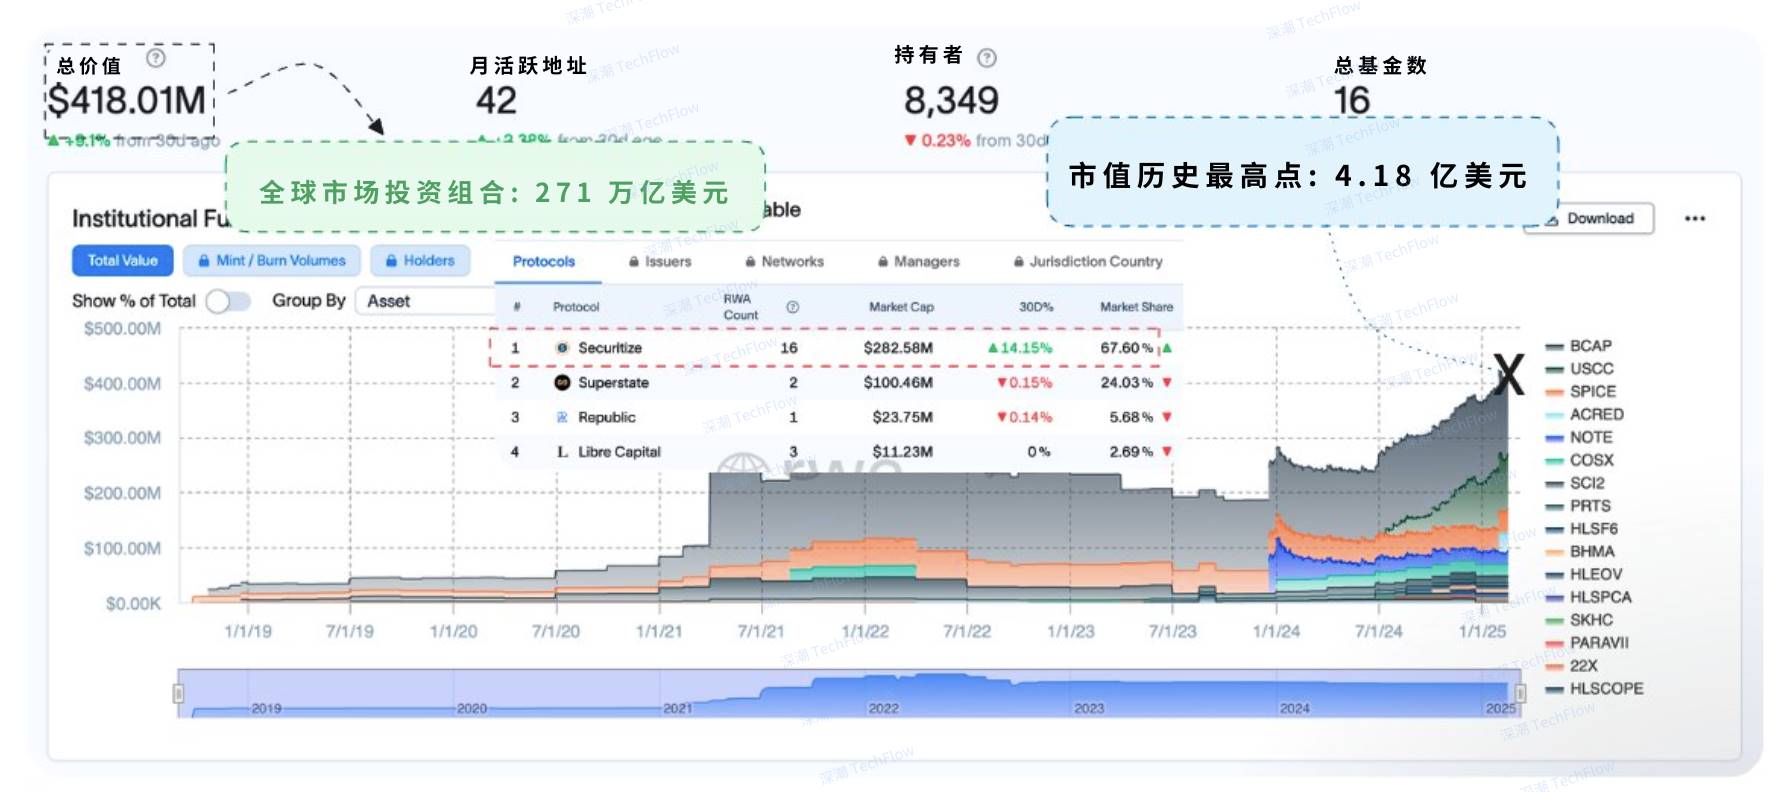Grab the left handle of range selector
Viewport: 1786px width, 792px height.
pyautogui.click(x=178, y=693)
